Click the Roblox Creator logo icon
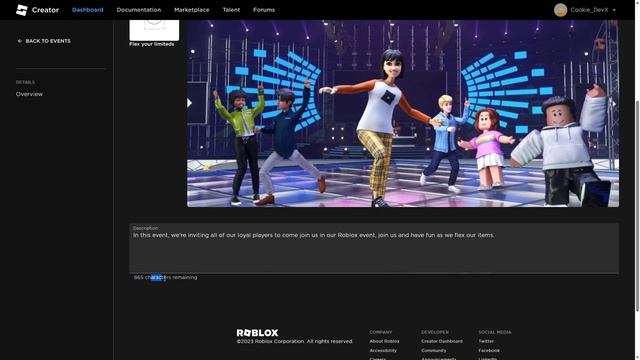The image size is (640, 360). point(22,10)
